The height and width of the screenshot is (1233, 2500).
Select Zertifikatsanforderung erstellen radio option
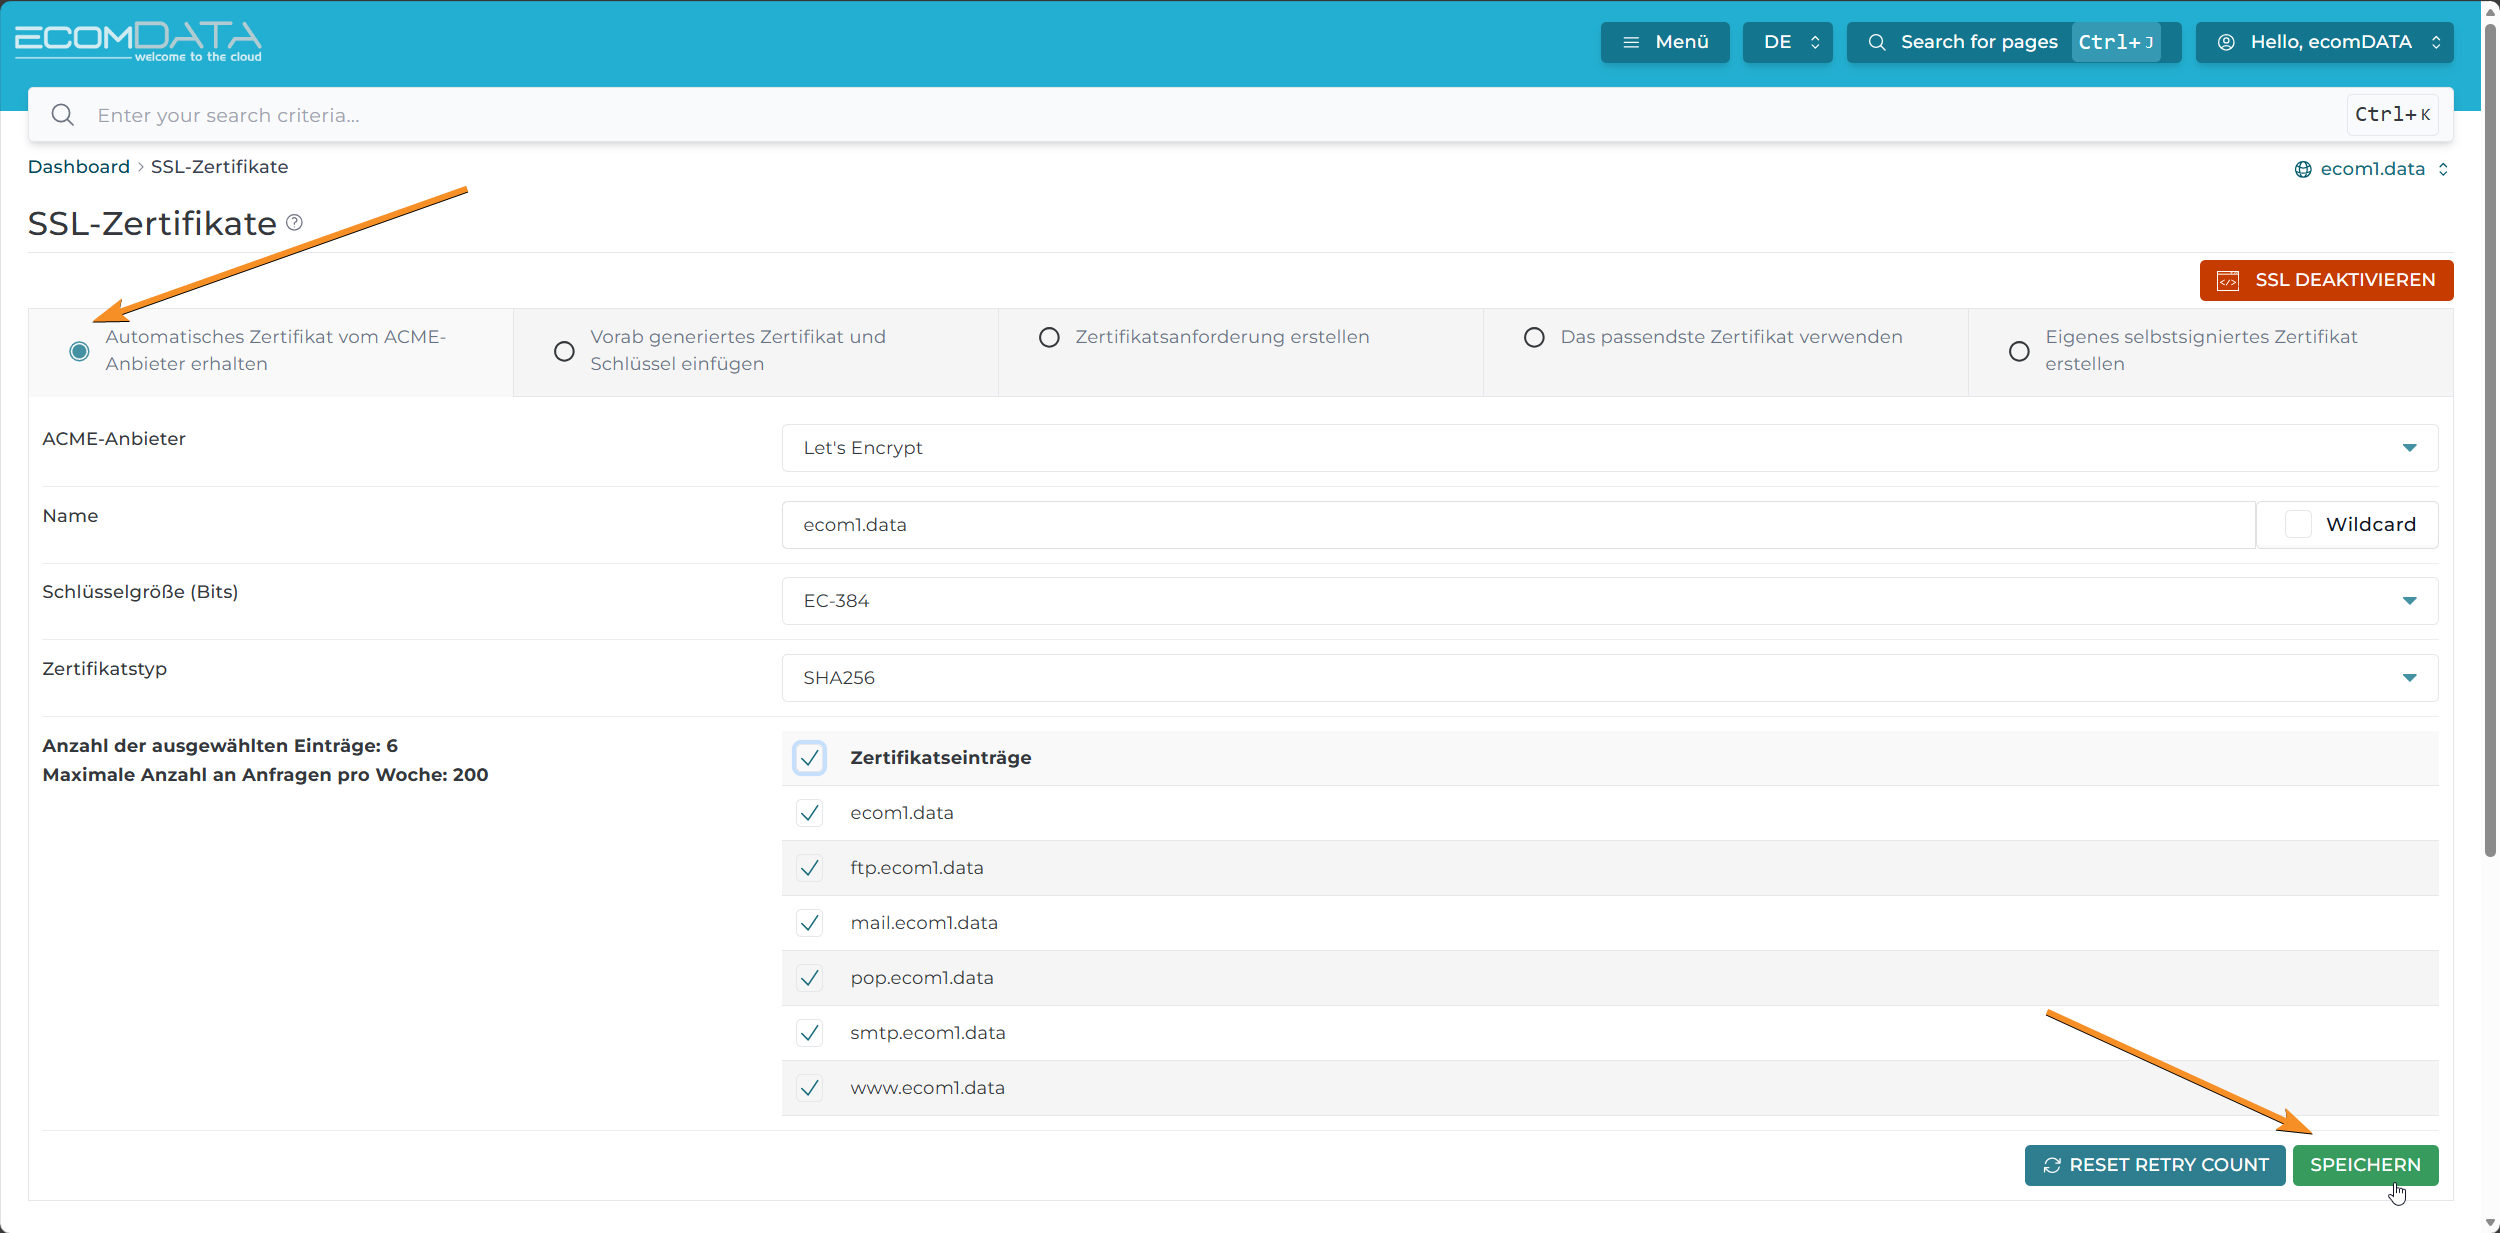click(x=1049, y=337)
